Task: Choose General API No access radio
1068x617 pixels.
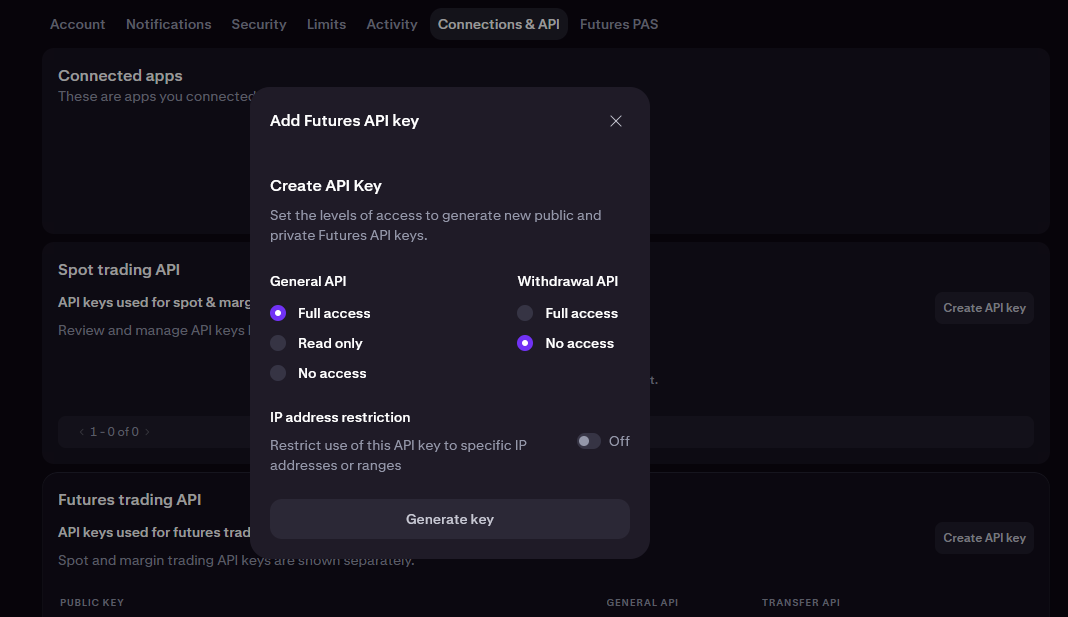Action: coord(278,373)
